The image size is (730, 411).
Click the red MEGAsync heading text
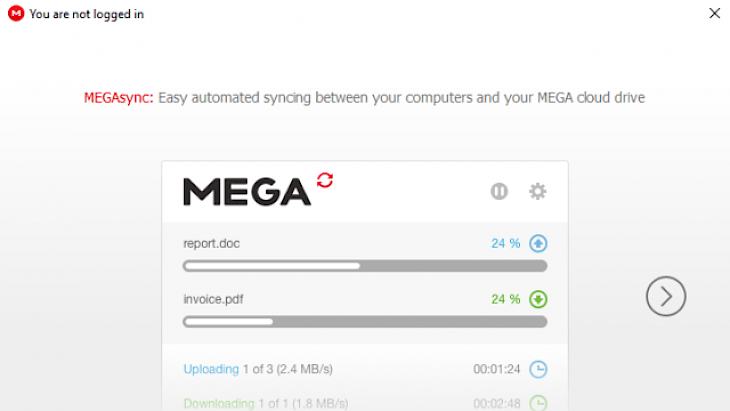118,98
